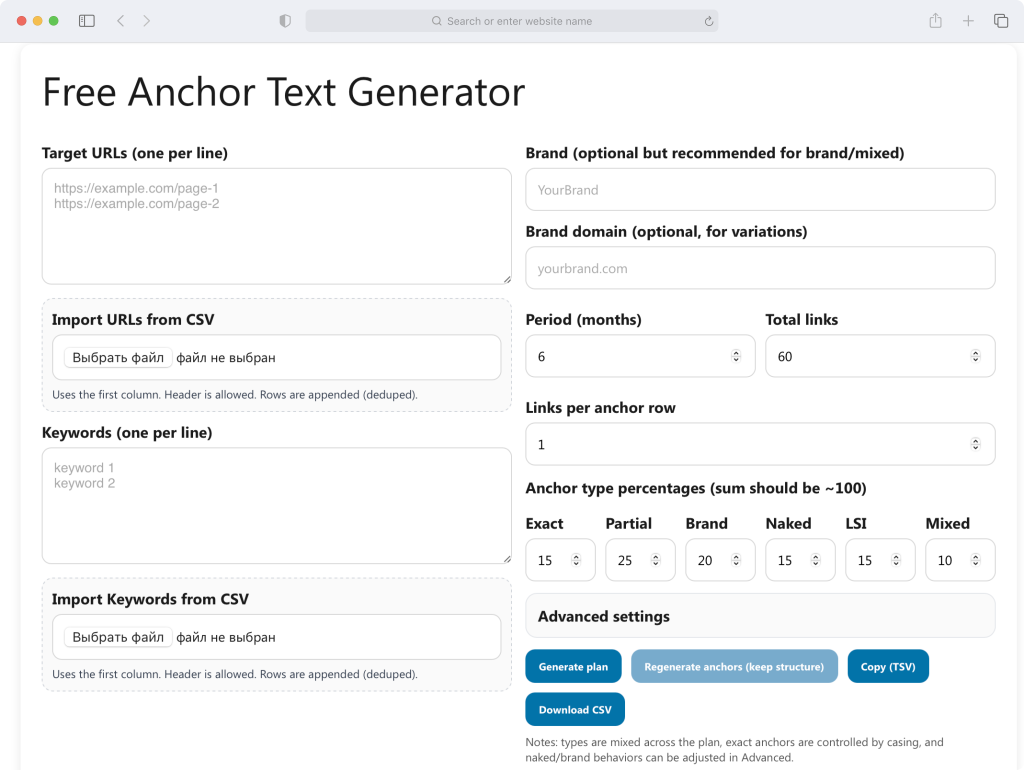Click the Safari address search bar

pyautogui.click(x=512, y=21)
